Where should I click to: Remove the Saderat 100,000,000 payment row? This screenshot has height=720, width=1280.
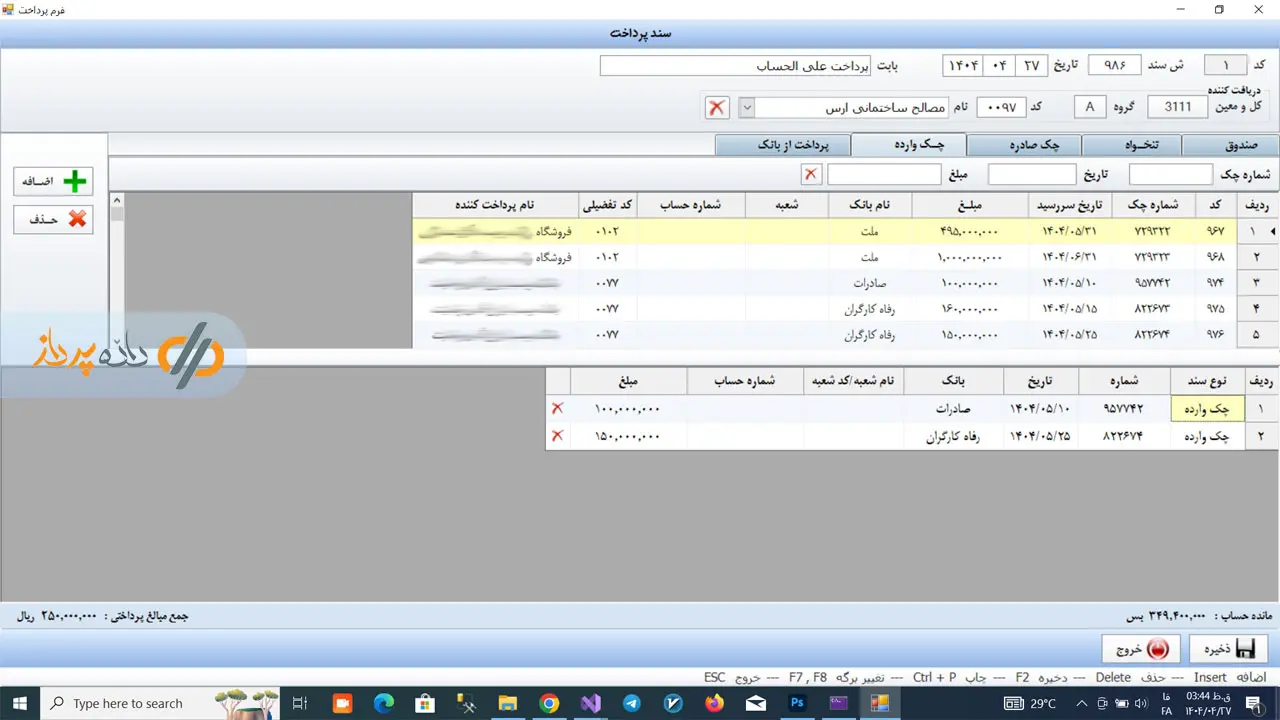click(x=557, y=409)
